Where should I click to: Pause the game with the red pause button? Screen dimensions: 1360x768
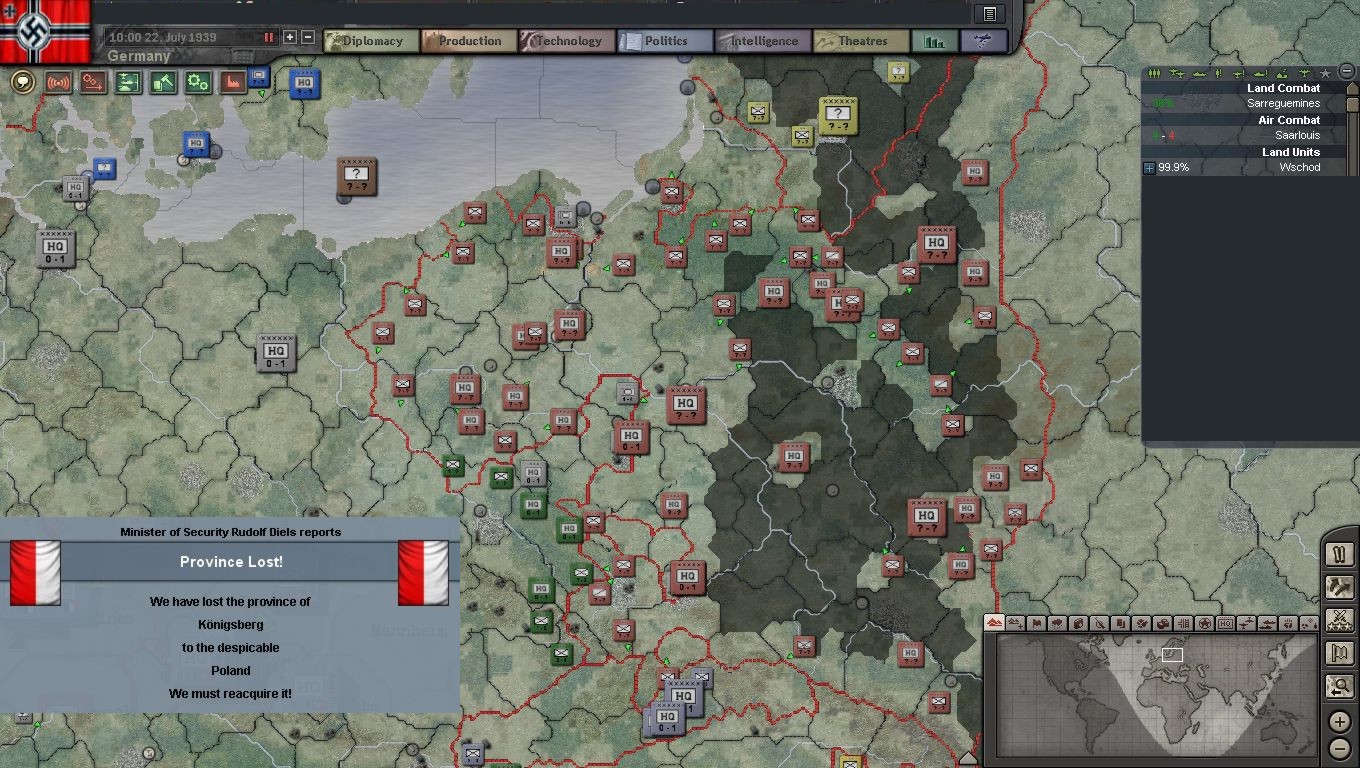point(268,37)
